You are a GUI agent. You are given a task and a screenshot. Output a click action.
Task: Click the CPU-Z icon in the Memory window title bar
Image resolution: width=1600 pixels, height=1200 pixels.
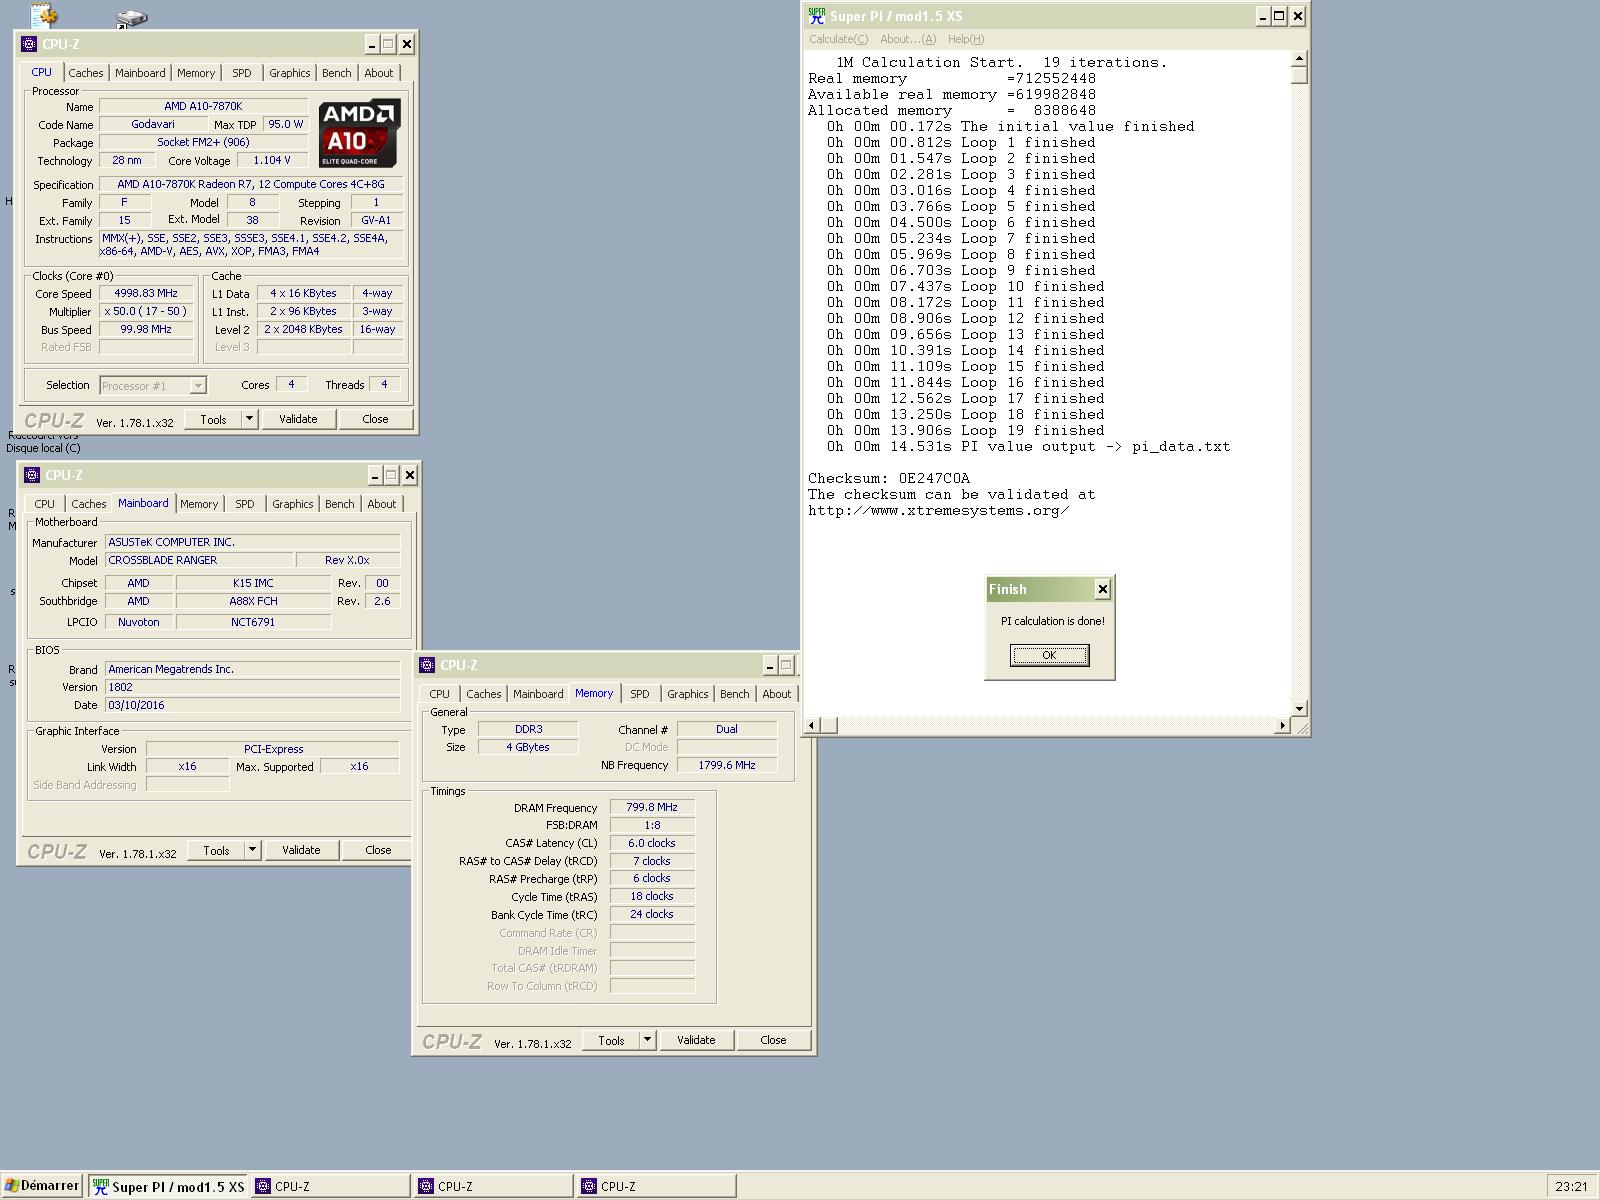[427, 665]
